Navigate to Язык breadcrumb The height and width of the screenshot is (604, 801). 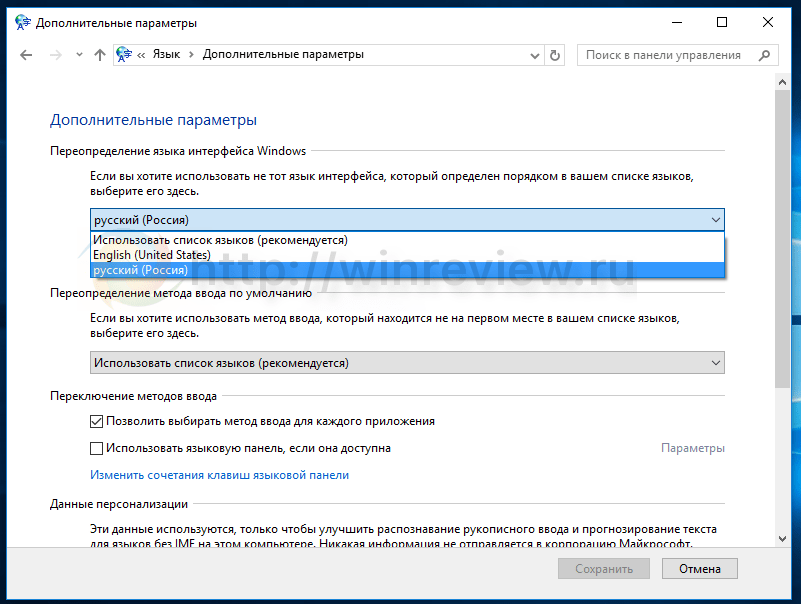(166, 55)
